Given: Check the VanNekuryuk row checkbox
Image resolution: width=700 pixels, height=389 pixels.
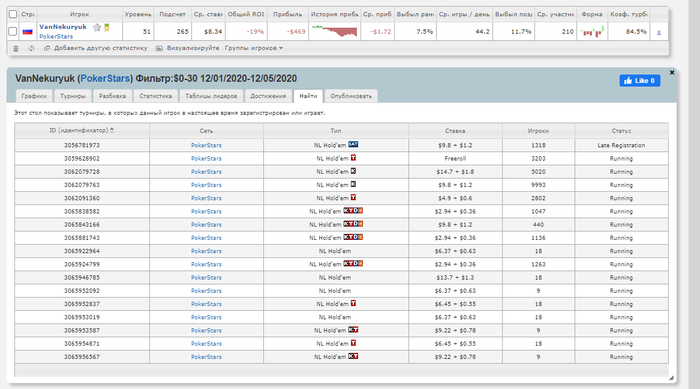Looking at the screenshot, I should (x=13, y=31).
